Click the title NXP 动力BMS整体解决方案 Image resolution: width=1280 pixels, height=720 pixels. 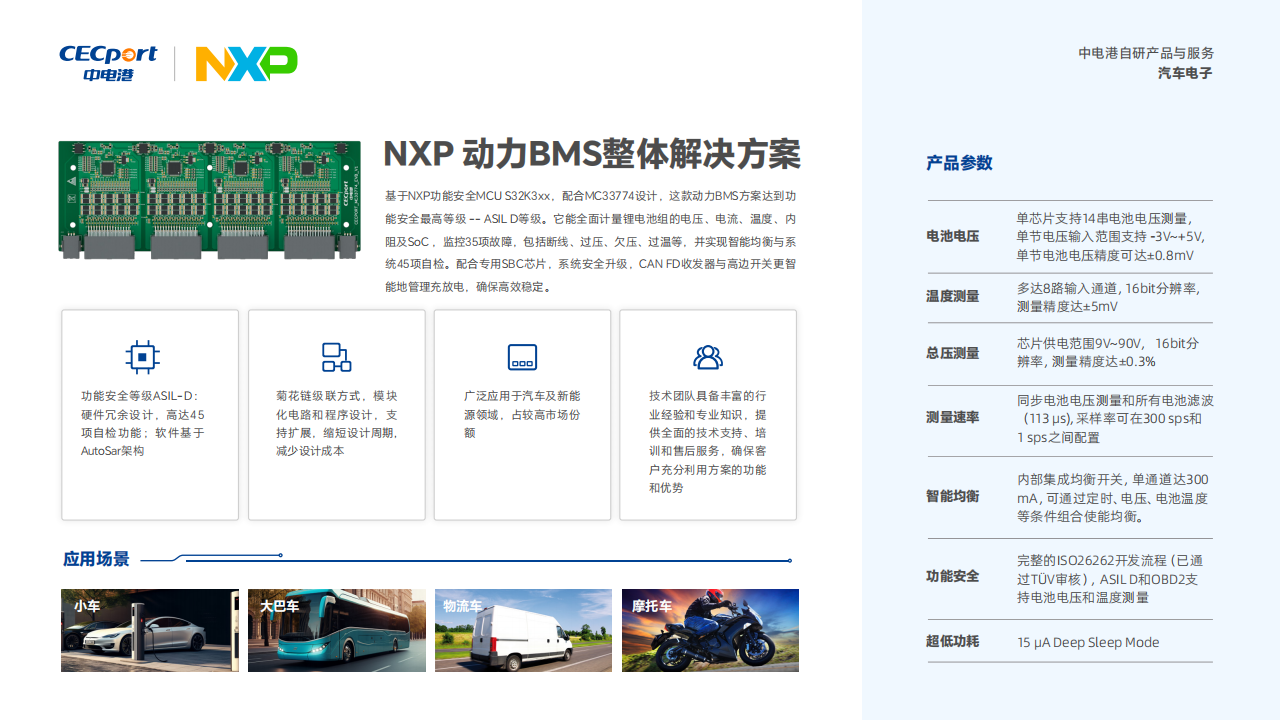(x=592, y=154)
